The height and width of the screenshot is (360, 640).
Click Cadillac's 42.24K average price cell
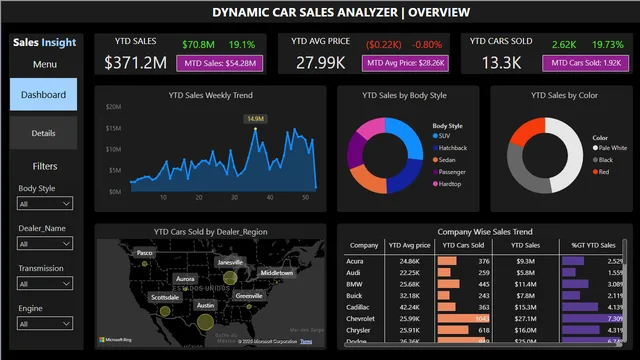coord(409,307)
